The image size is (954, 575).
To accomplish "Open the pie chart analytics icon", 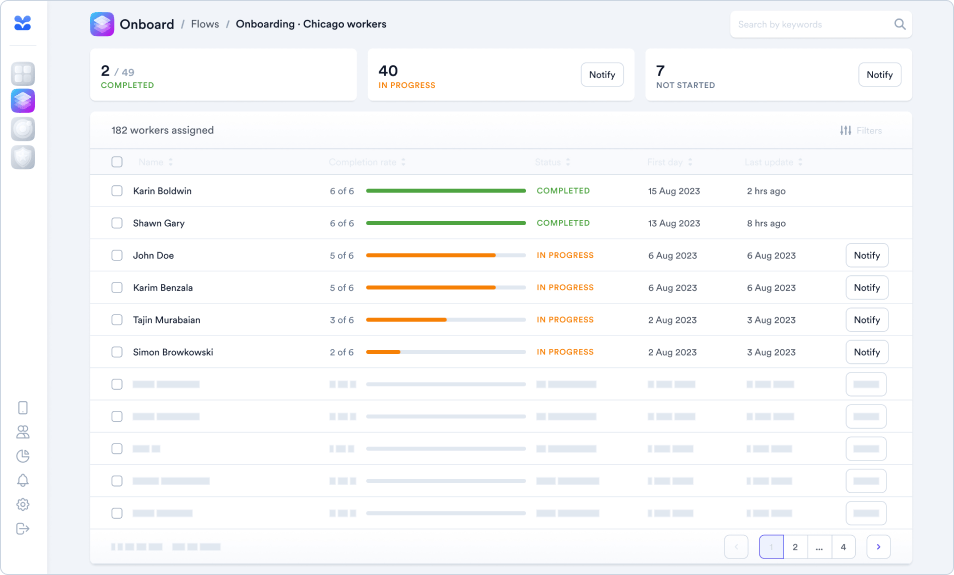I will [23, 456].
